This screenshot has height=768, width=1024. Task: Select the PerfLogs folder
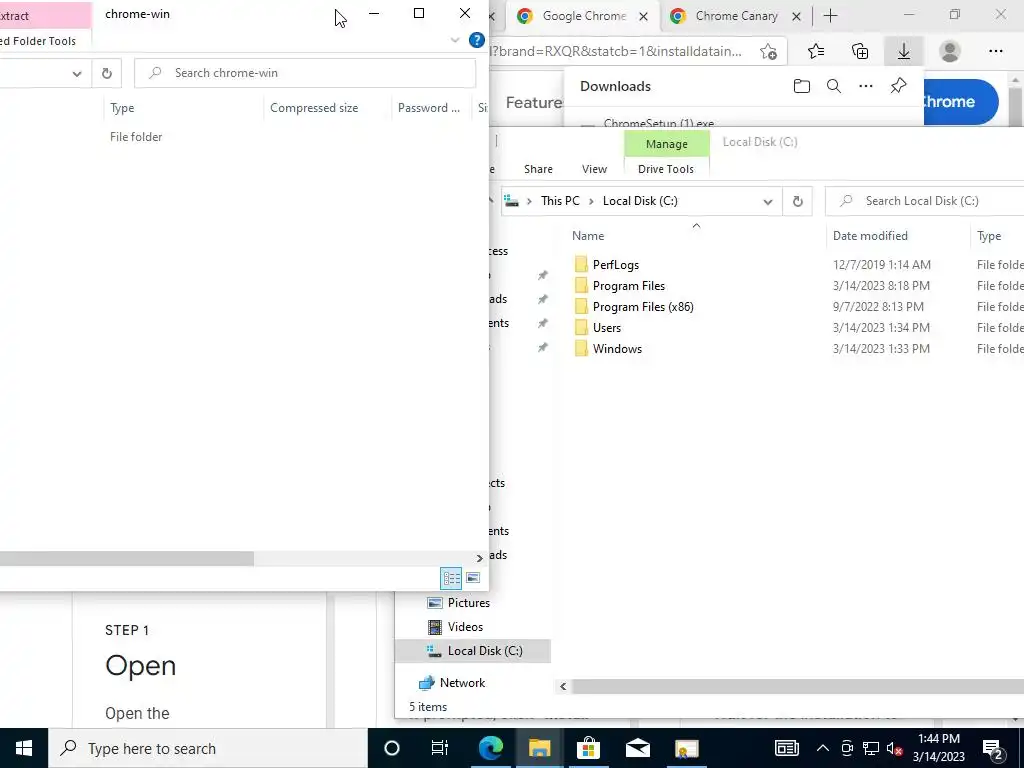pyautogui.click(x=616, y=264)
